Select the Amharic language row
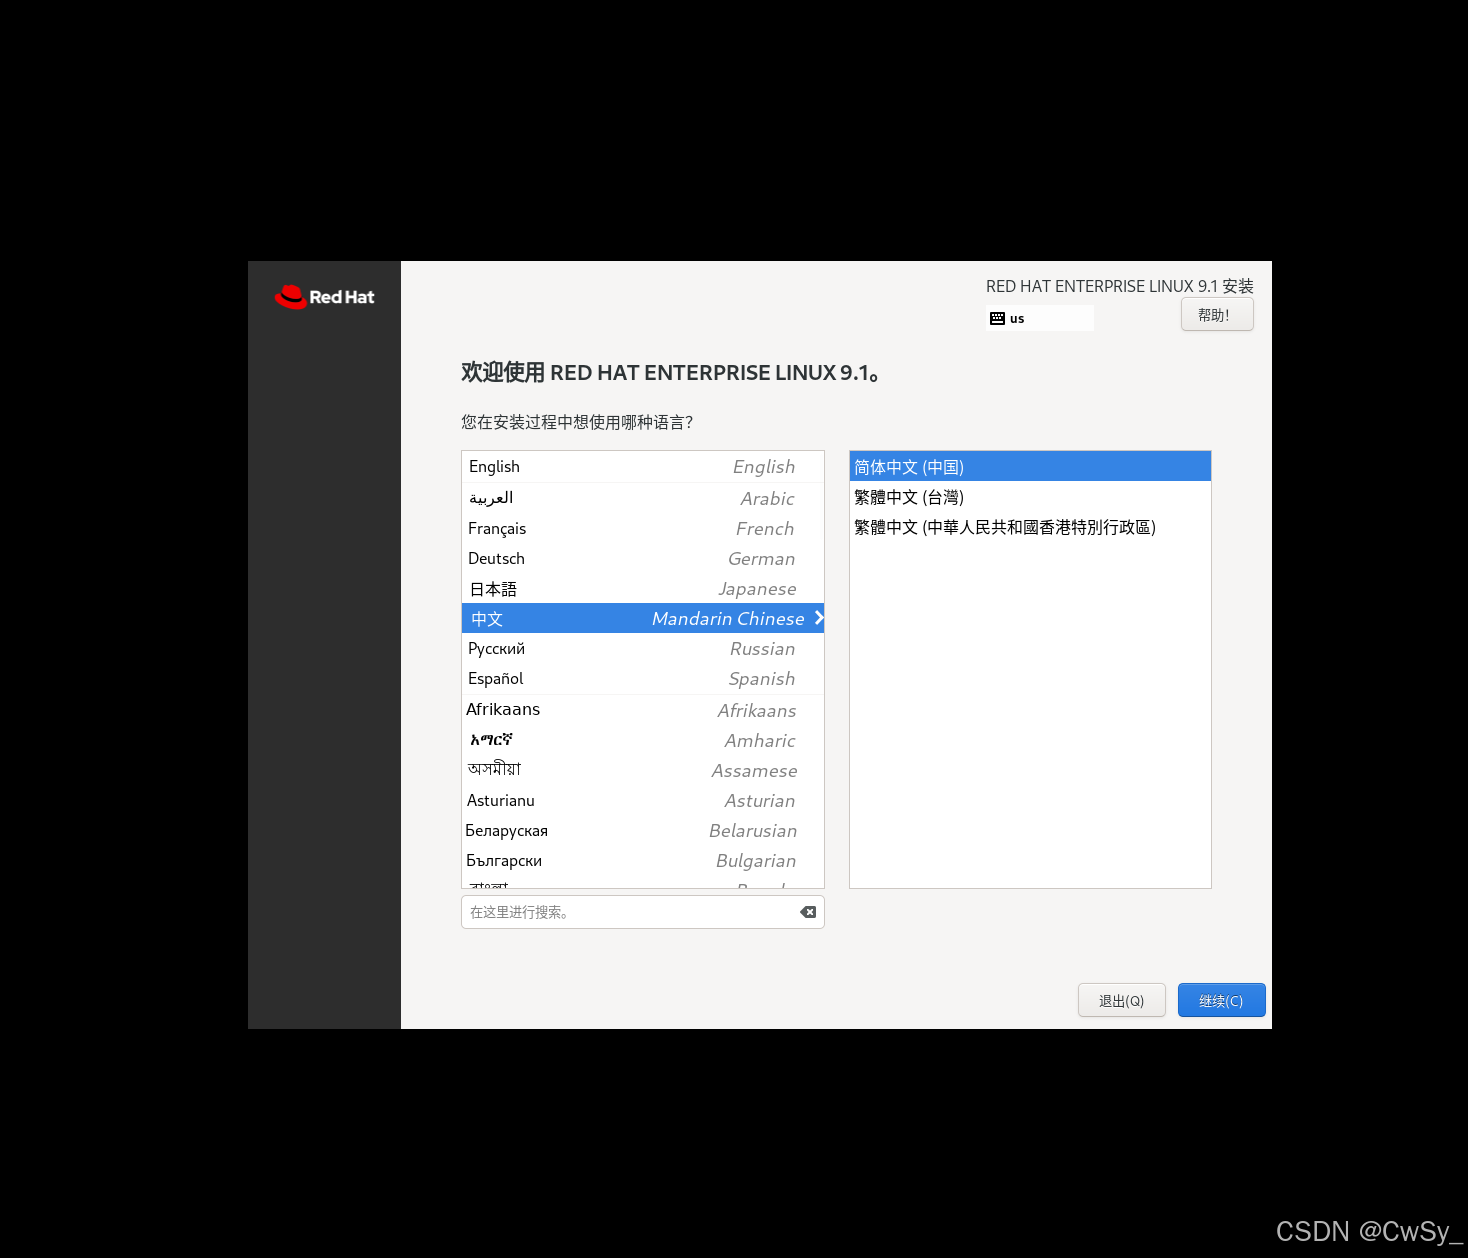 tap(642, 740)
